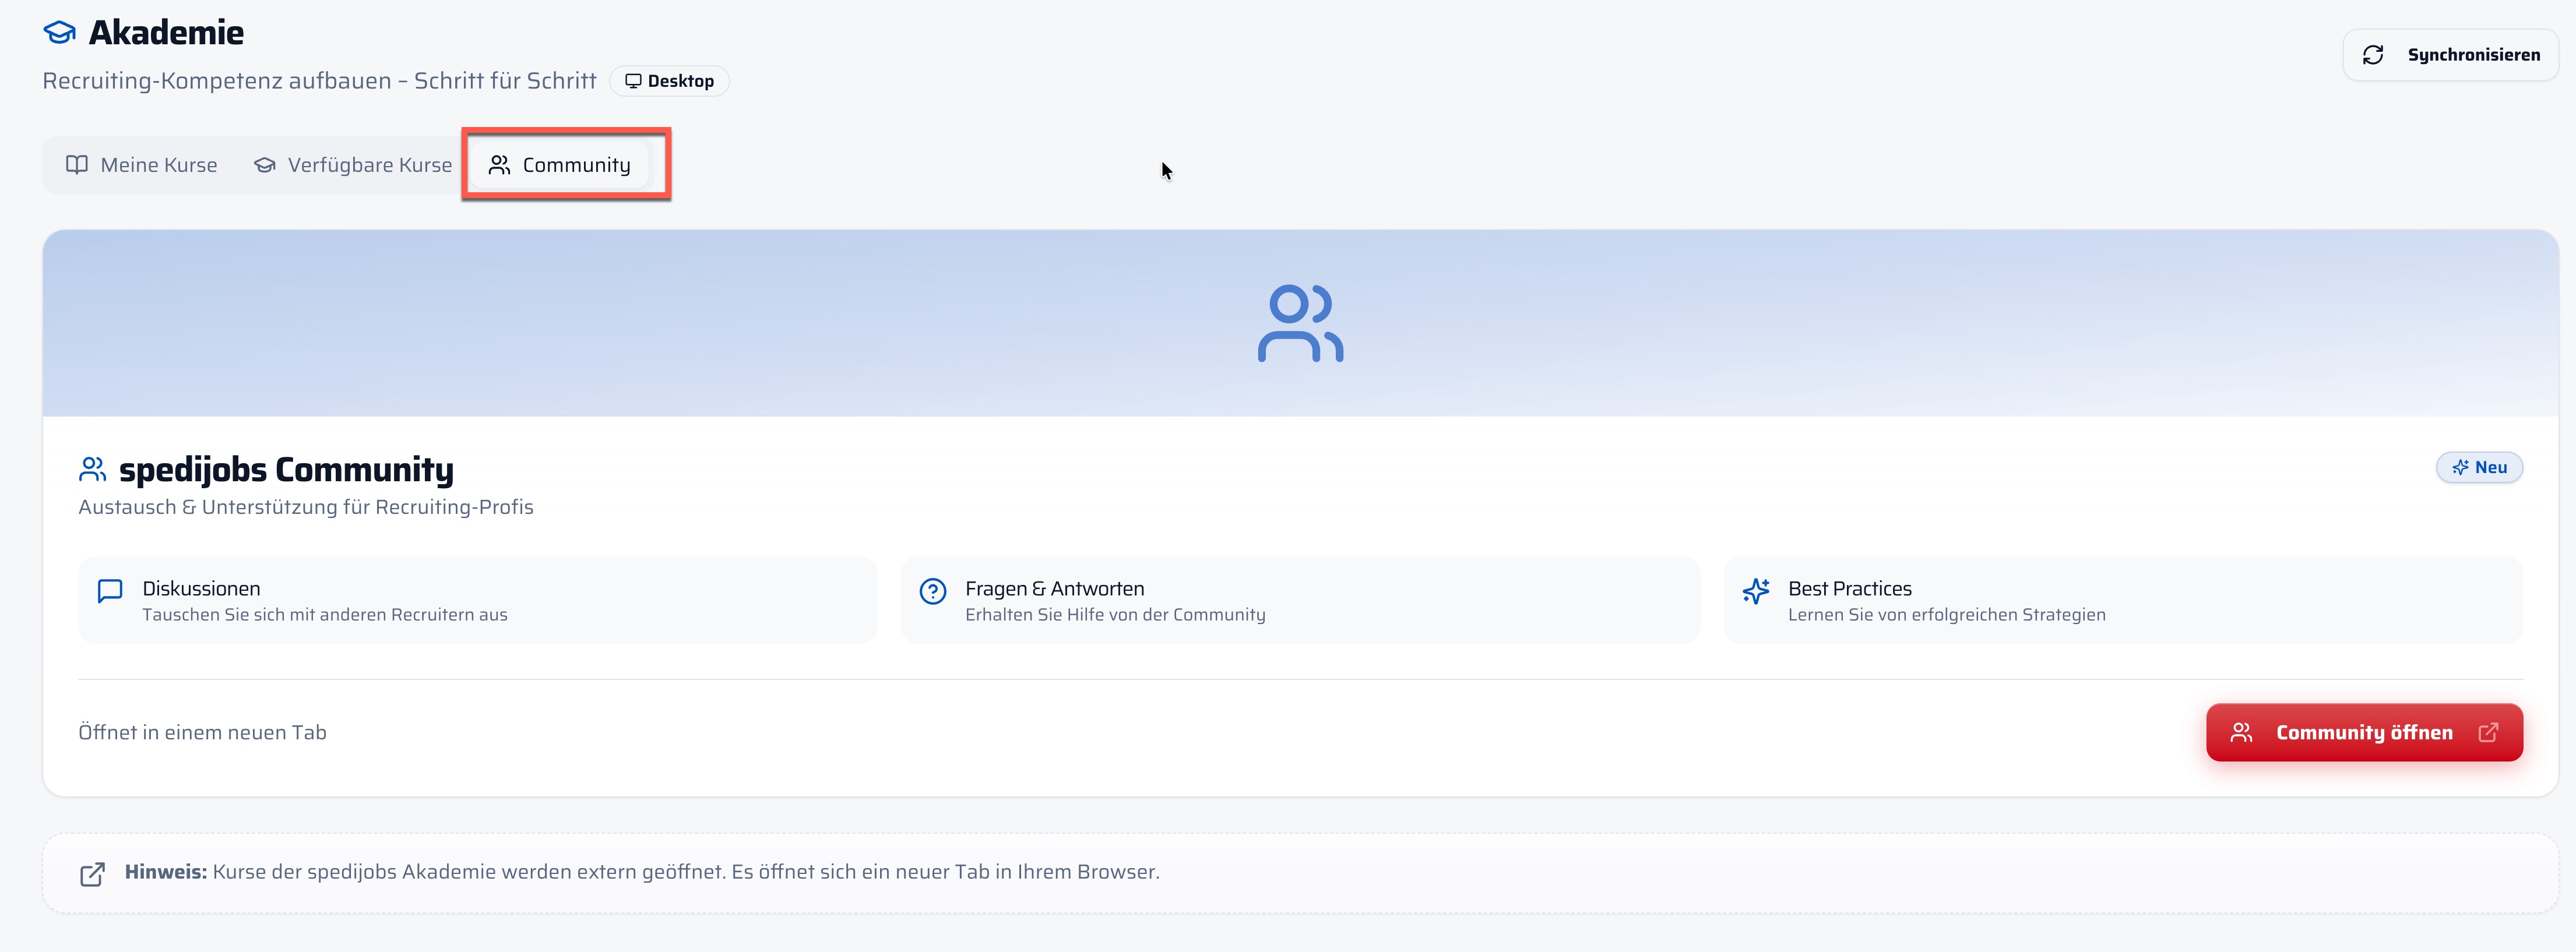Image resolution: width=2576 pixels, height=952 pixels.
Task: Click the Diskussionen title
Action: (x=201, y=589)
